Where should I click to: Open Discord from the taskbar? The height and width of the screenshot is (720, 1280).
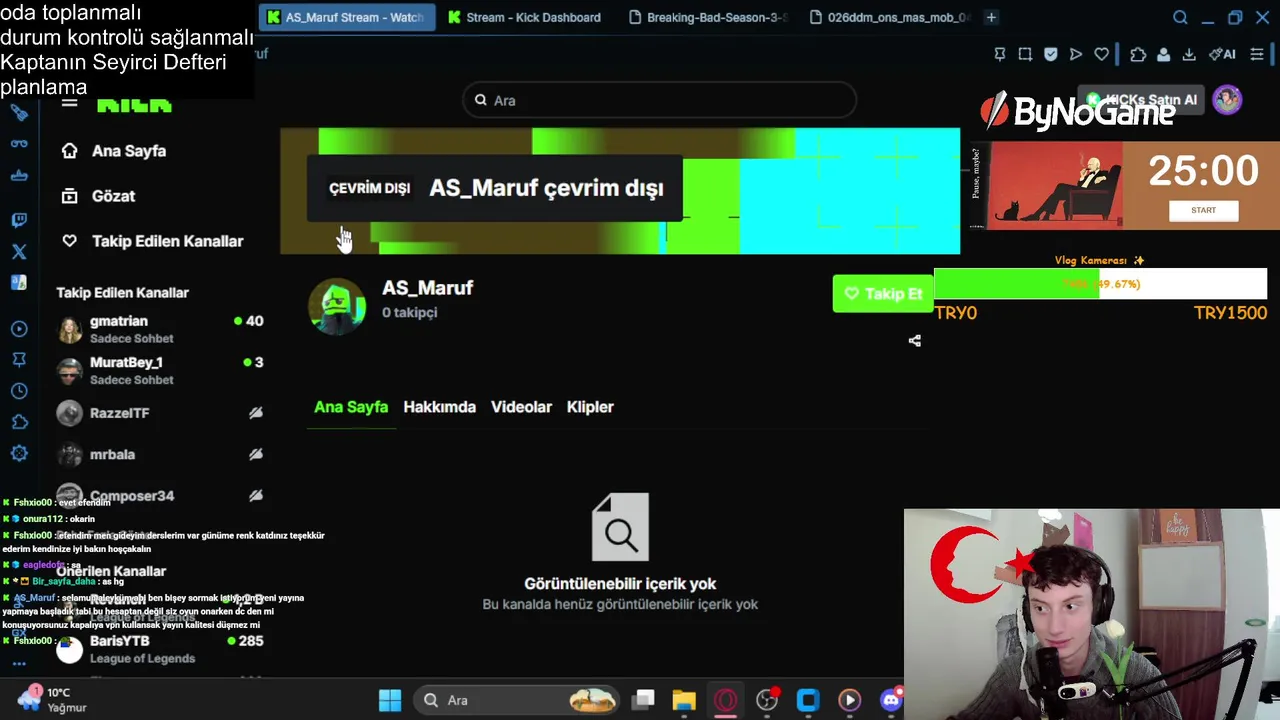point(890,700)
